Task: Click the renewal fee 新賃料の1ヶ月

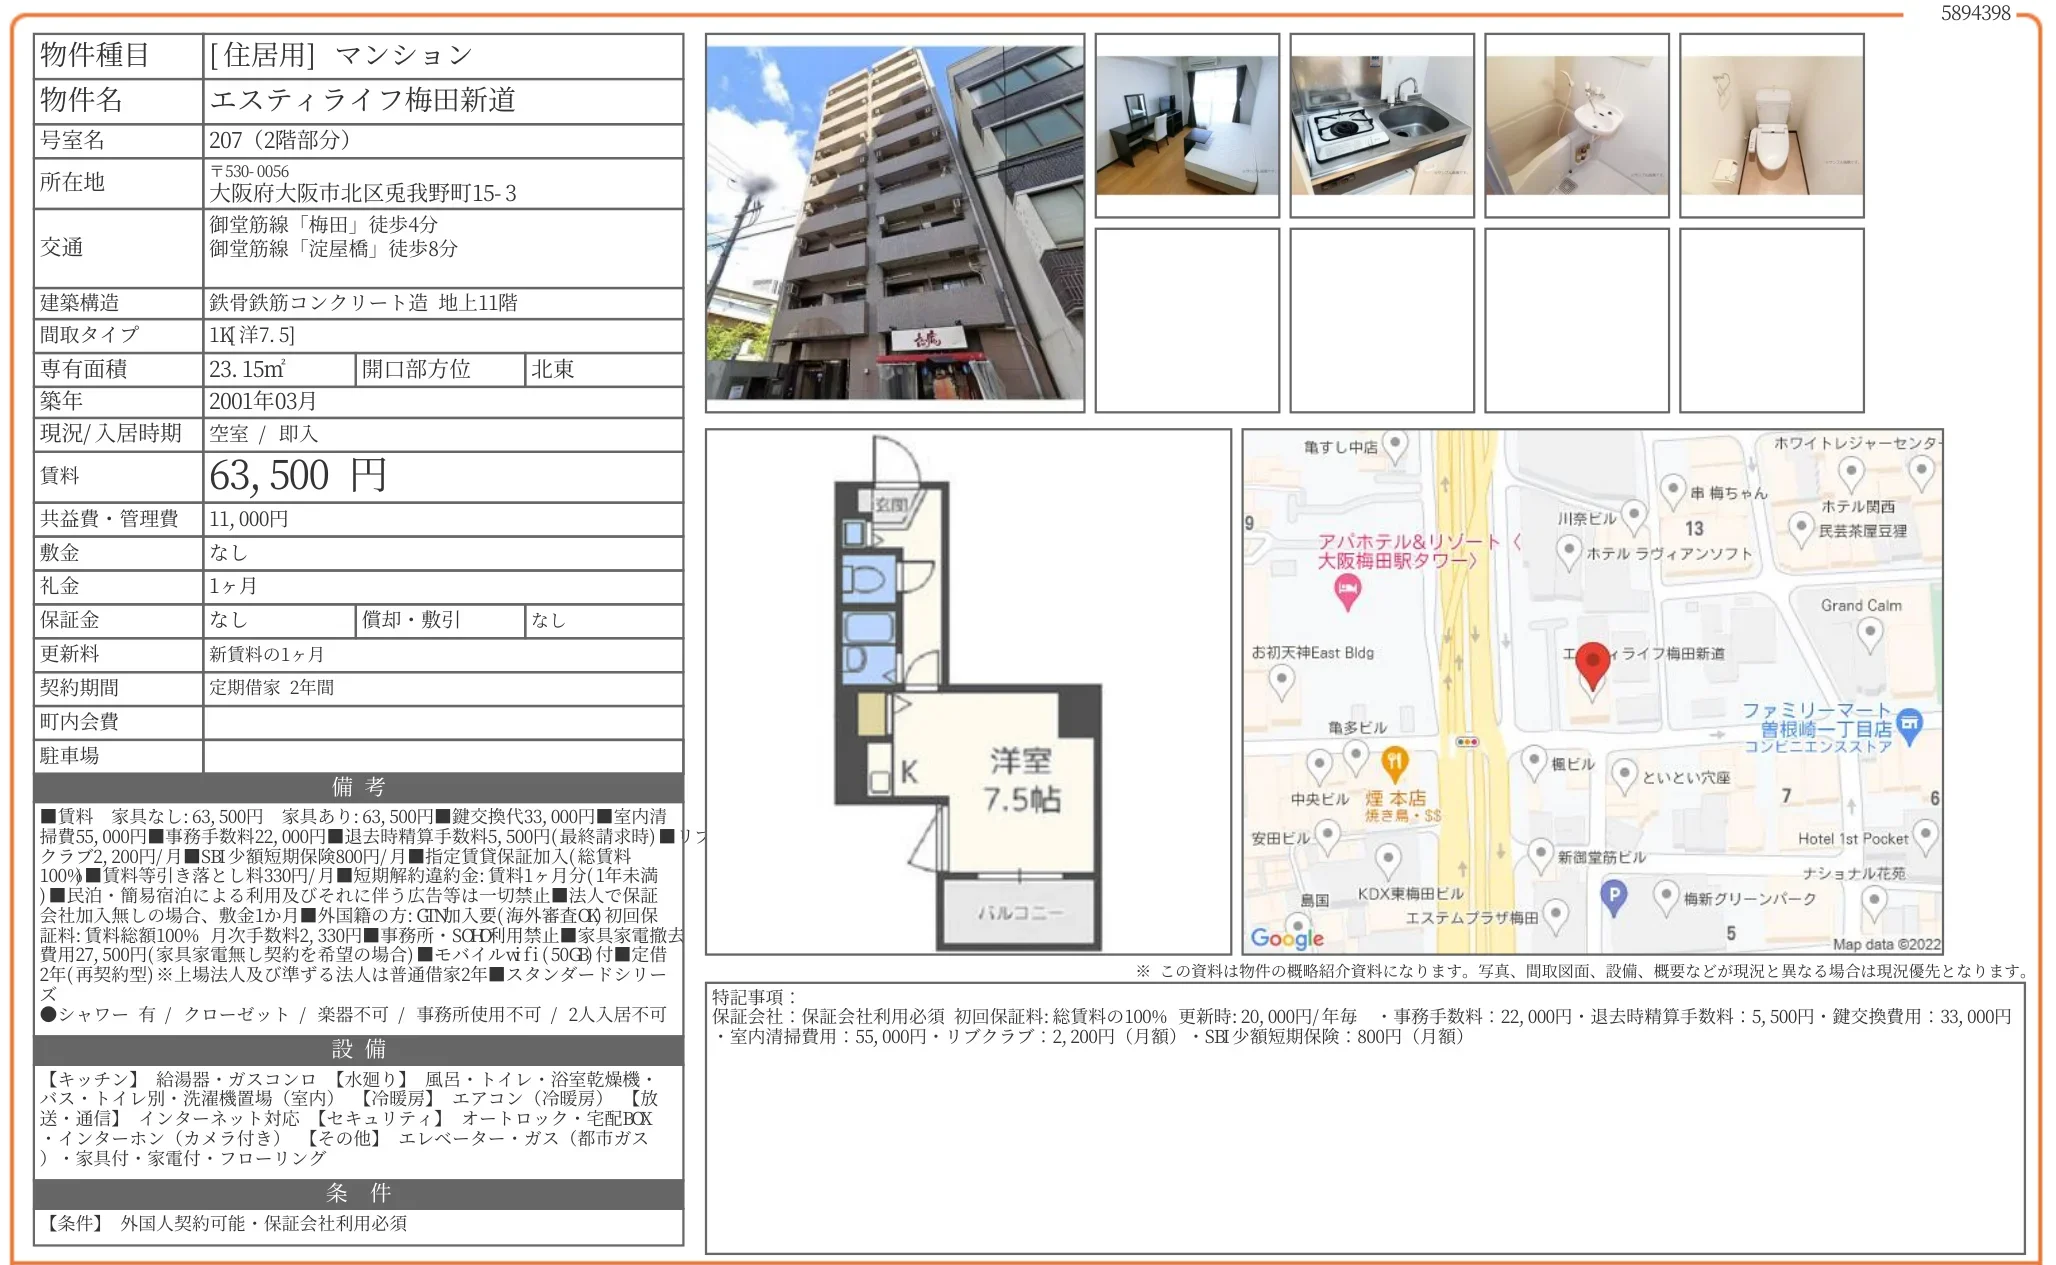Action: click(266, 655)
